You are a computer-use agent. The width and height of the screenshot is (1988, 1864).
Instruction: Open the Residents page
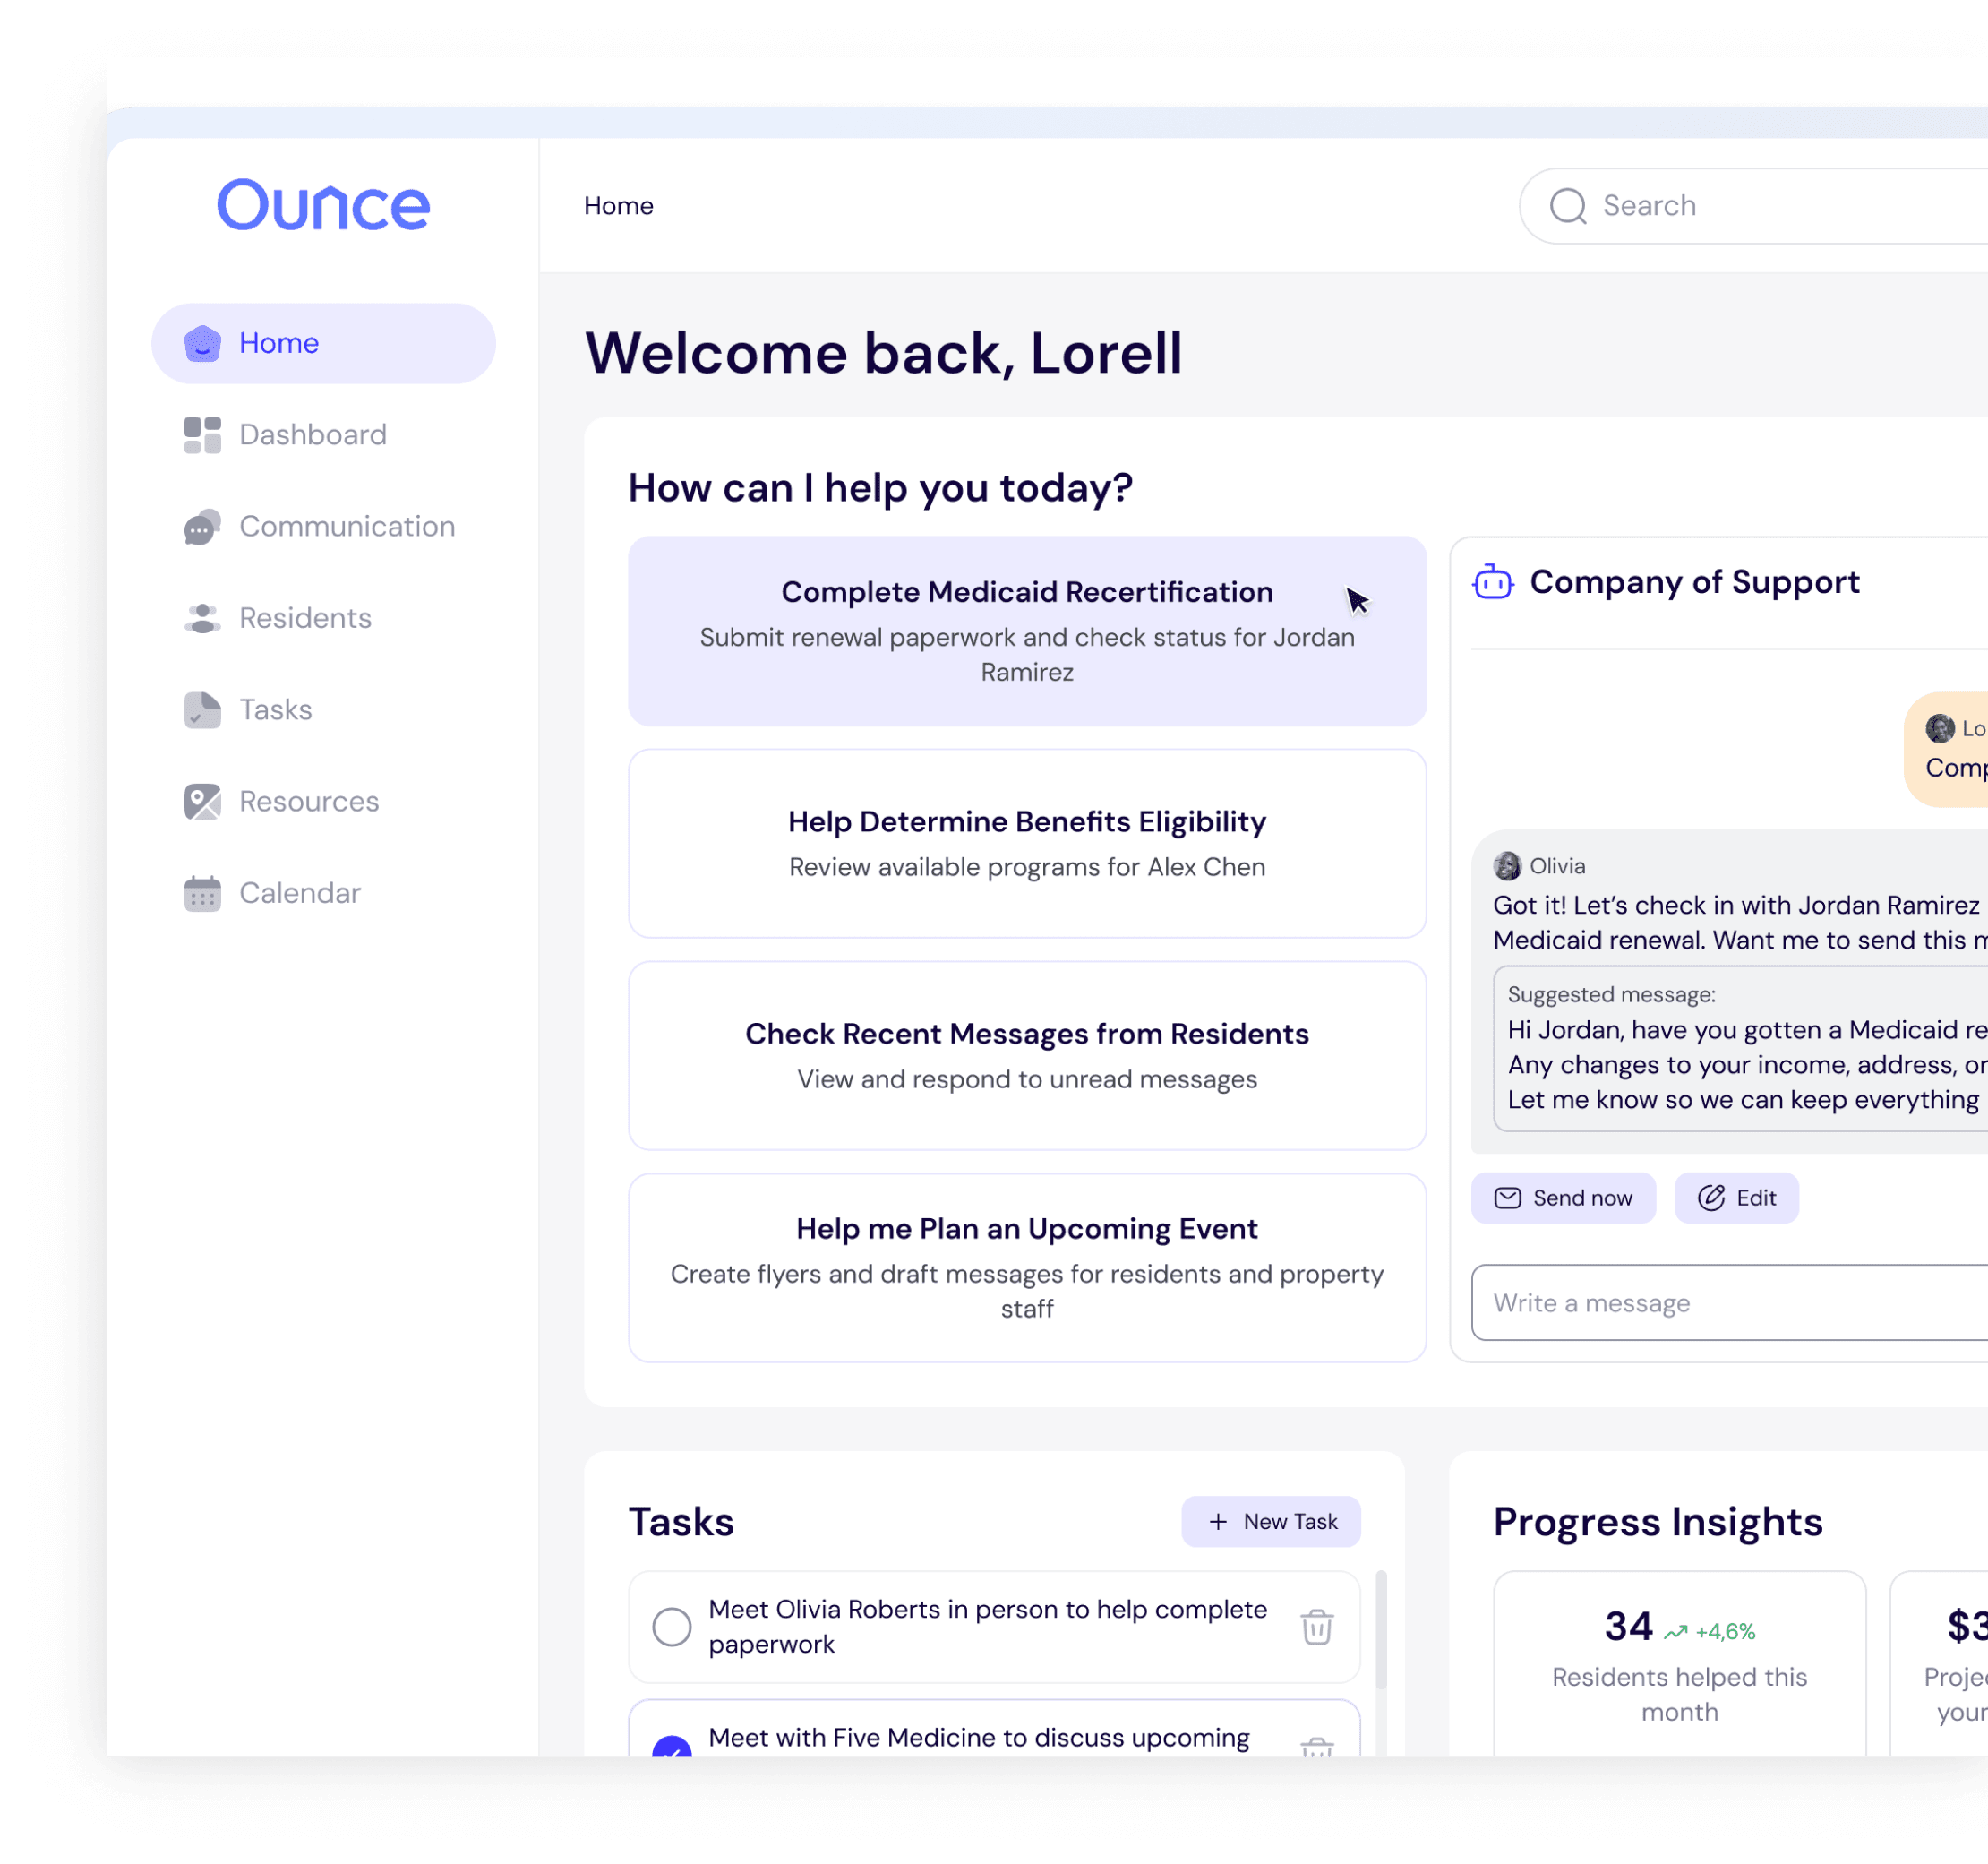click(x=277, y=618)
